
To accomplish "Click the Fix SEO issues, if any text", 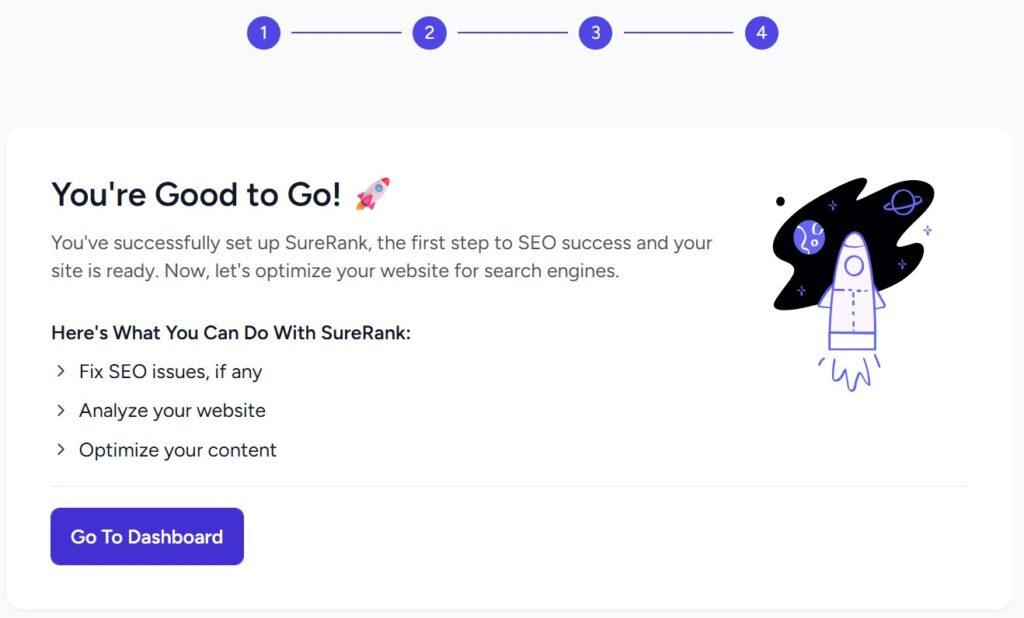I will coord(170,371).
